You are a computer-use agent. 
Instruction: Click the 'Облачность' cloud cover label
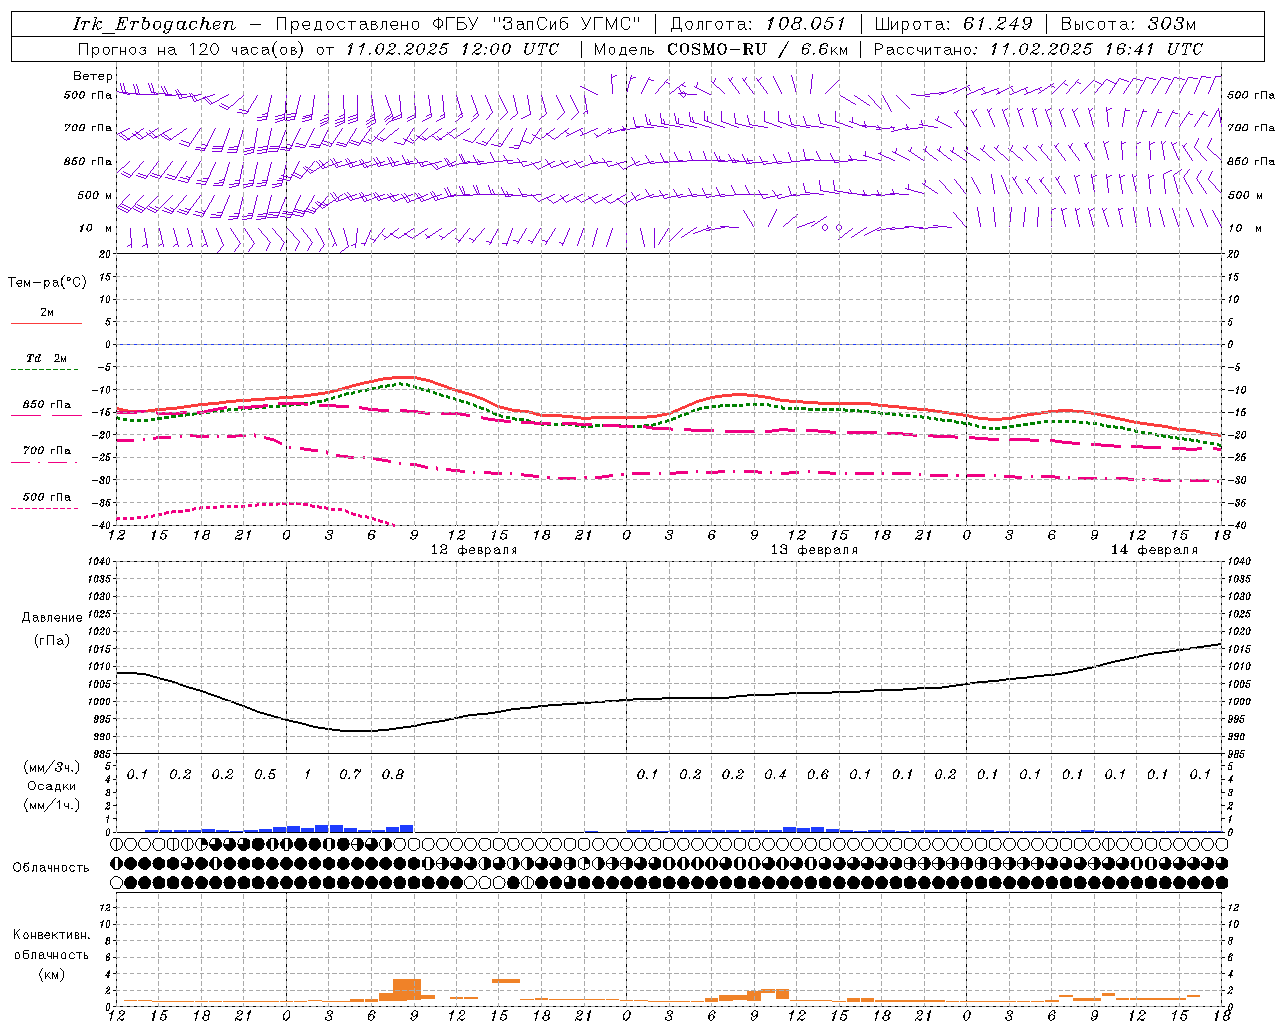51,868
